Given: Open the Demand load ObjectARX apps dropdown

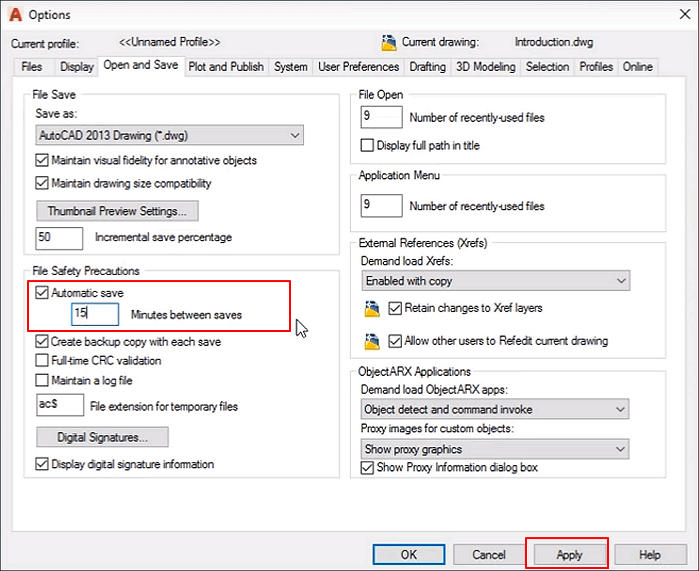Looking at the screenshot, I should point(495,409).
